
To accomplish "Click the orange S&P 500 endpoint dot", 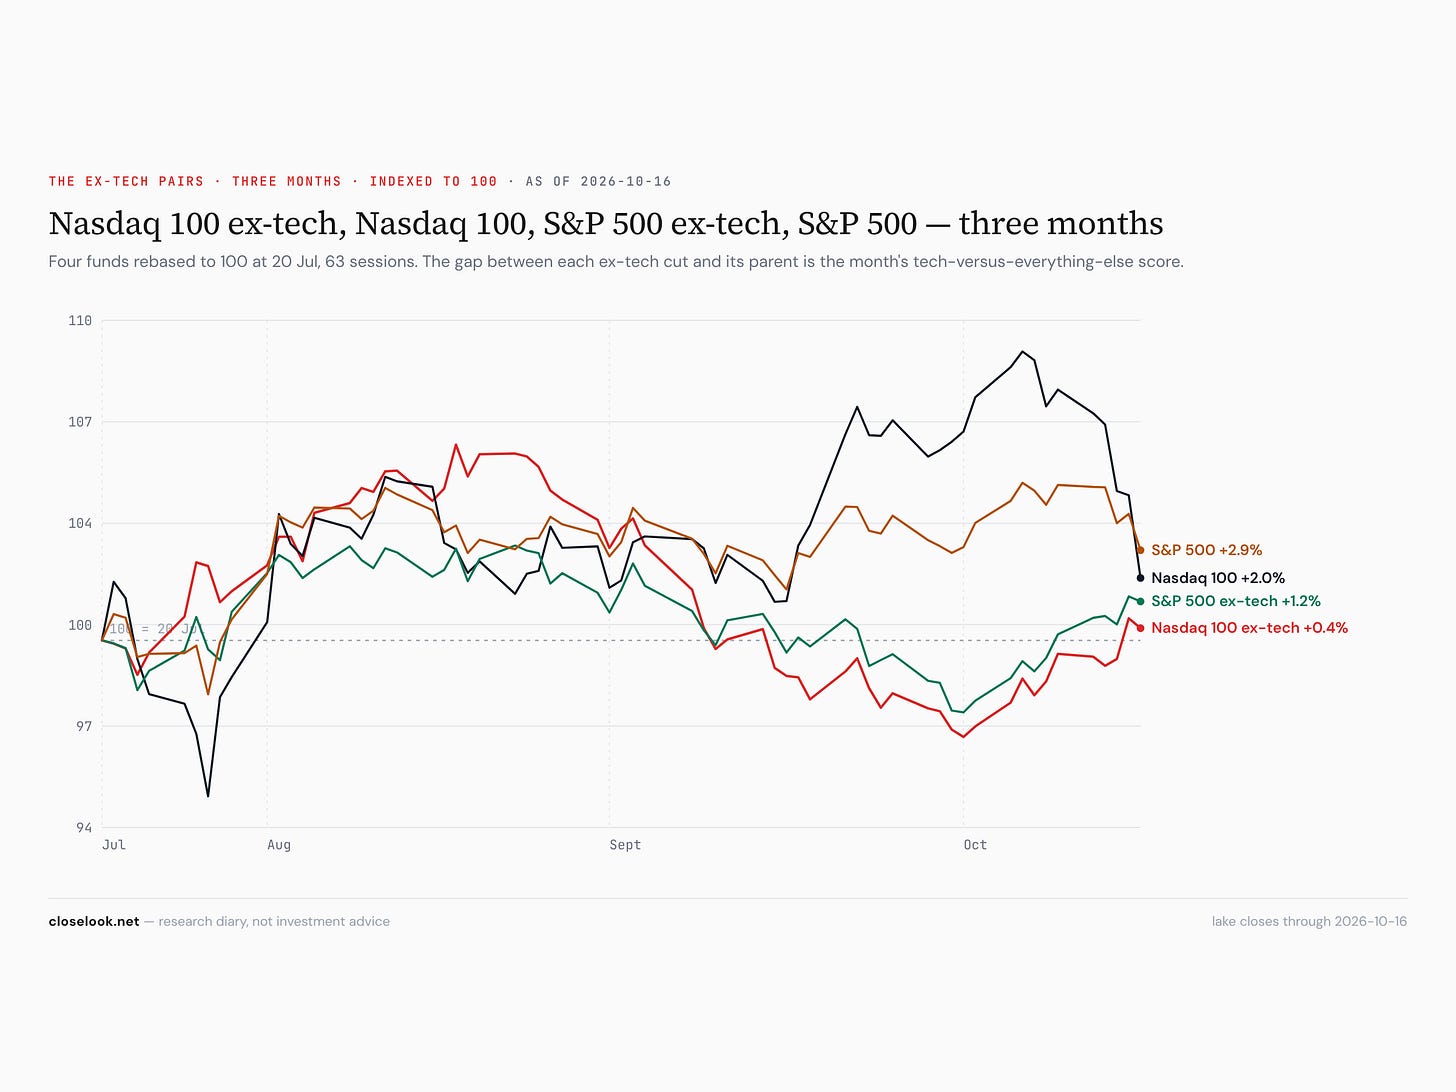I will click(x=1140, y=550).
